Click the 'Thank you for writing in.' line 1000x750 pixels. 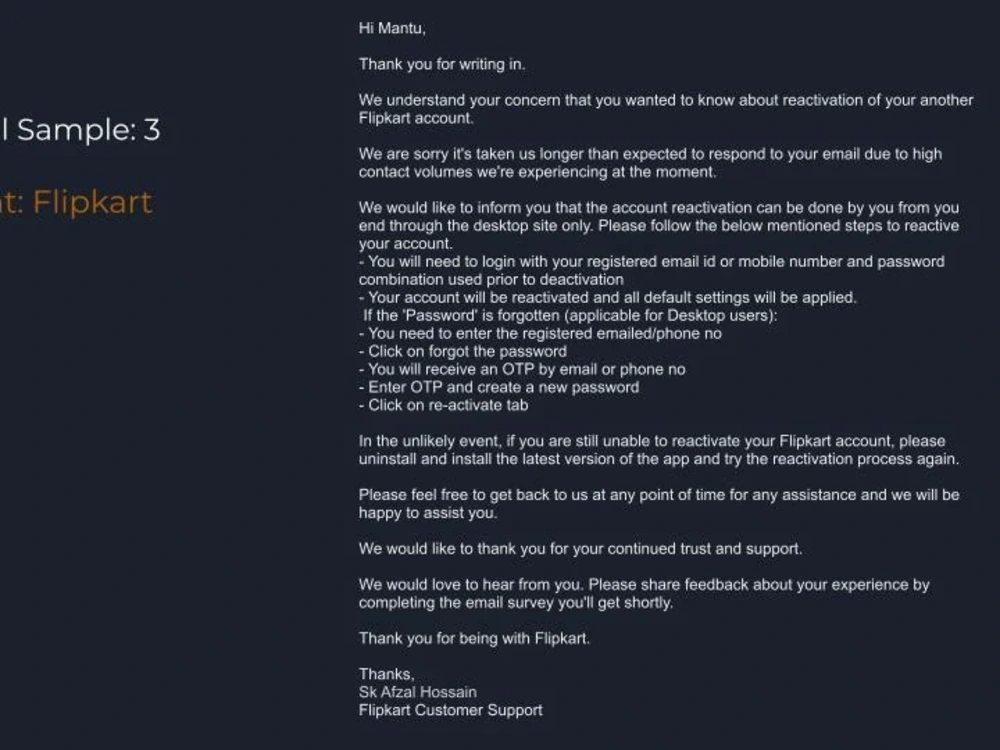pos(442,64)
